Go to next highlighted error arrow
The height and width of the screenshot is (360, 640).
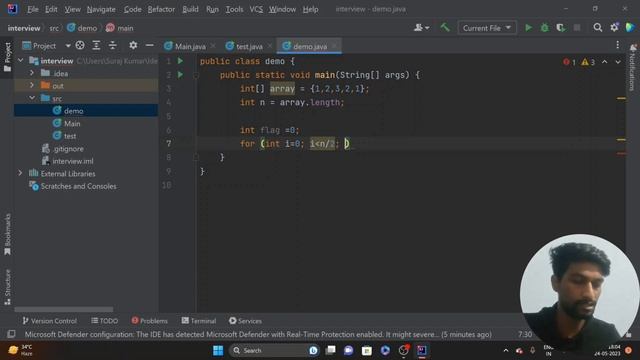pos(618,62)
